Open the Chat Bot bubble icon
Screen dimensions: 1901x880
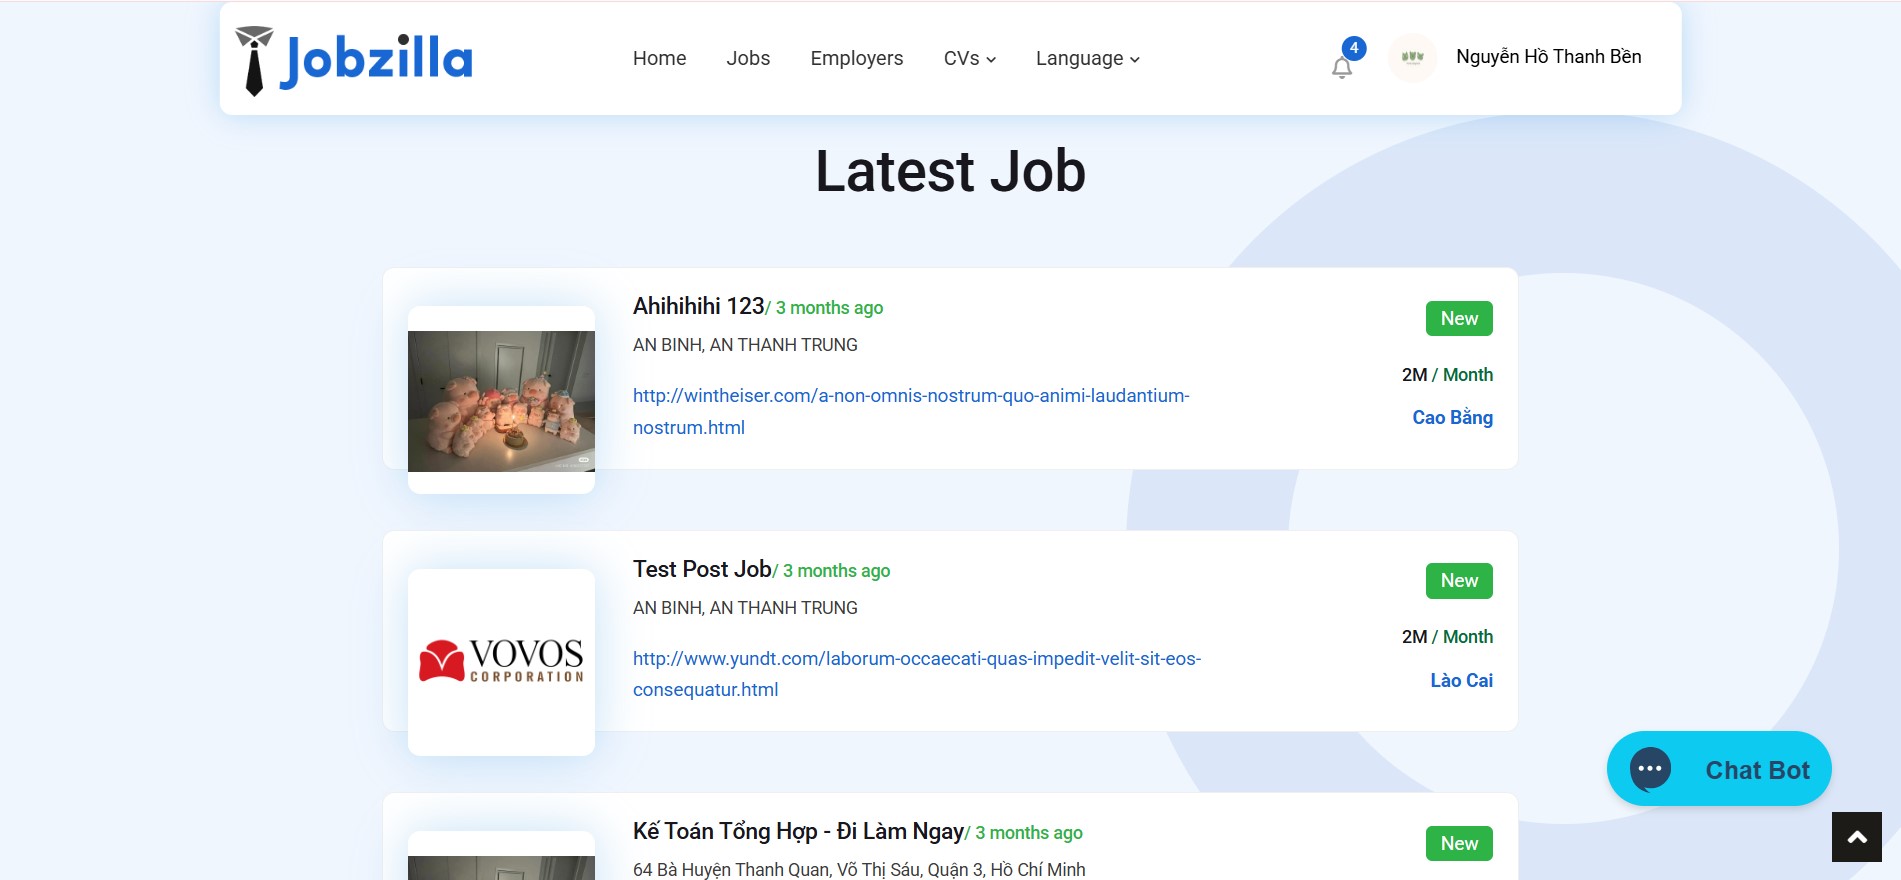coord(1650,769)
